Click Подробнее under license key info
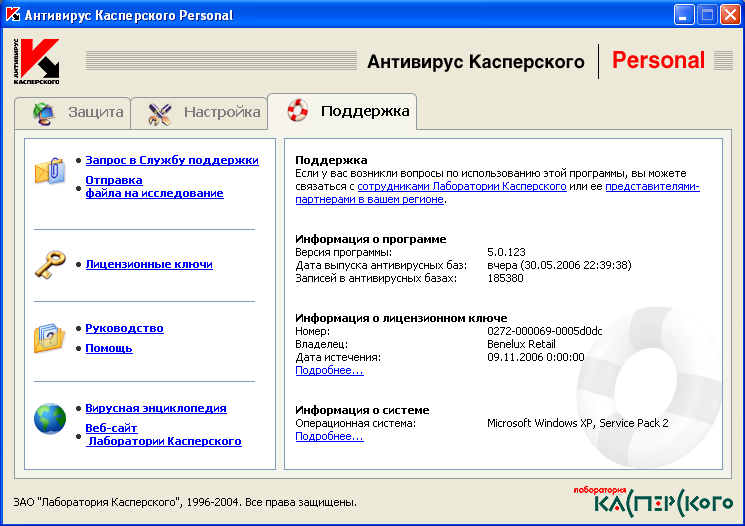 coord(329,370)
